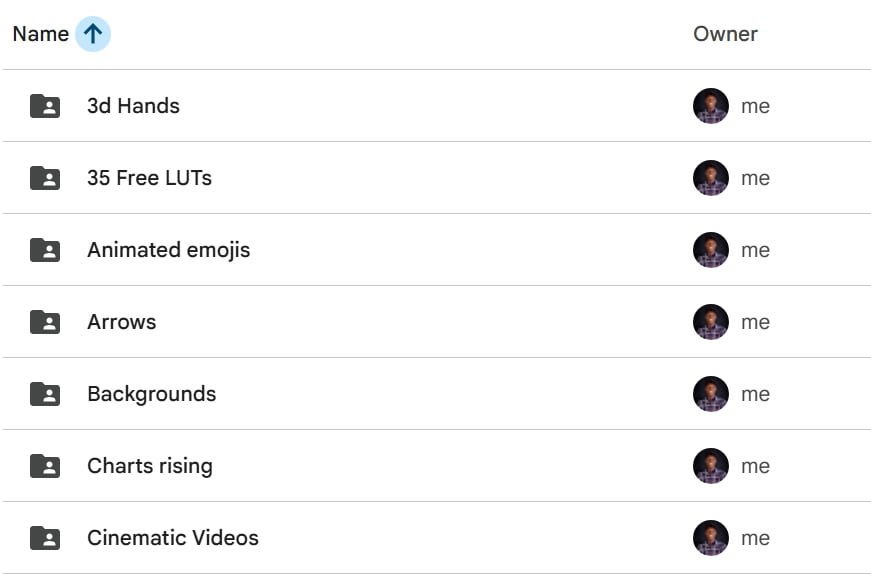Screen dimensions: 871x575
Task: Click the Animated emojis shared folder icon
Action: pos(45,250)
